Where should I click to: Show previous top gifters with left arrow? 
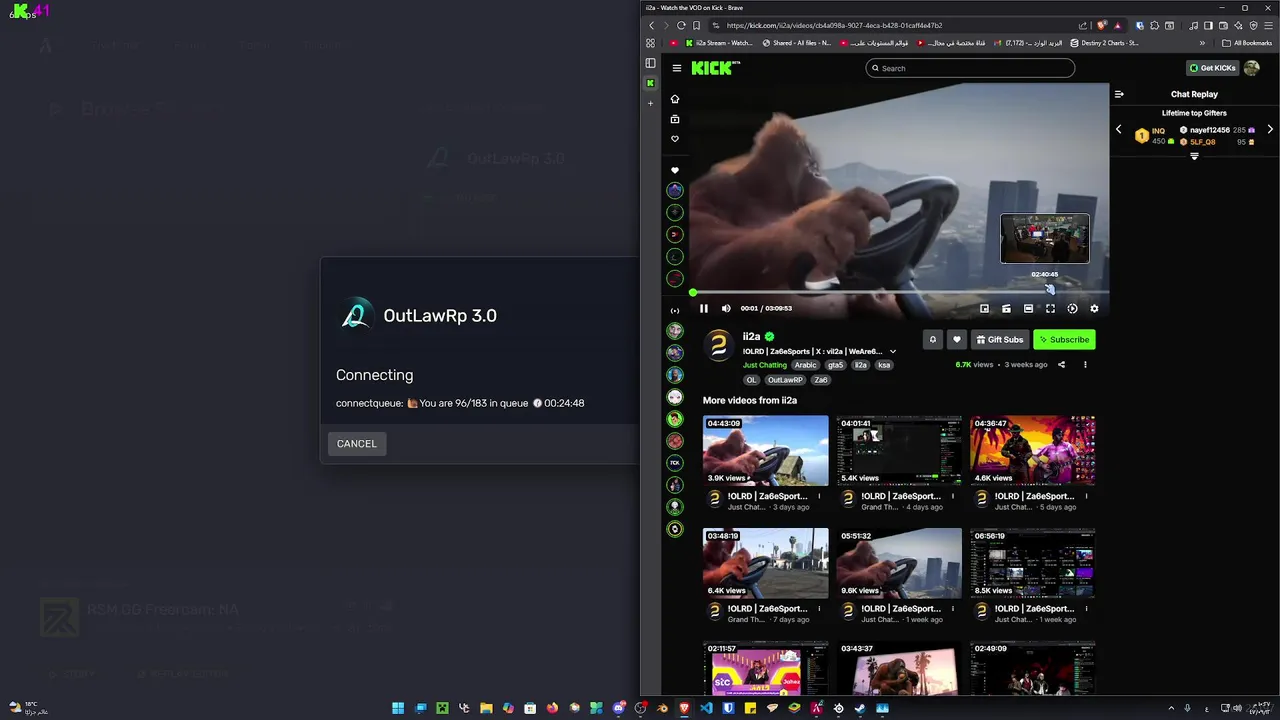[1119, 130]
